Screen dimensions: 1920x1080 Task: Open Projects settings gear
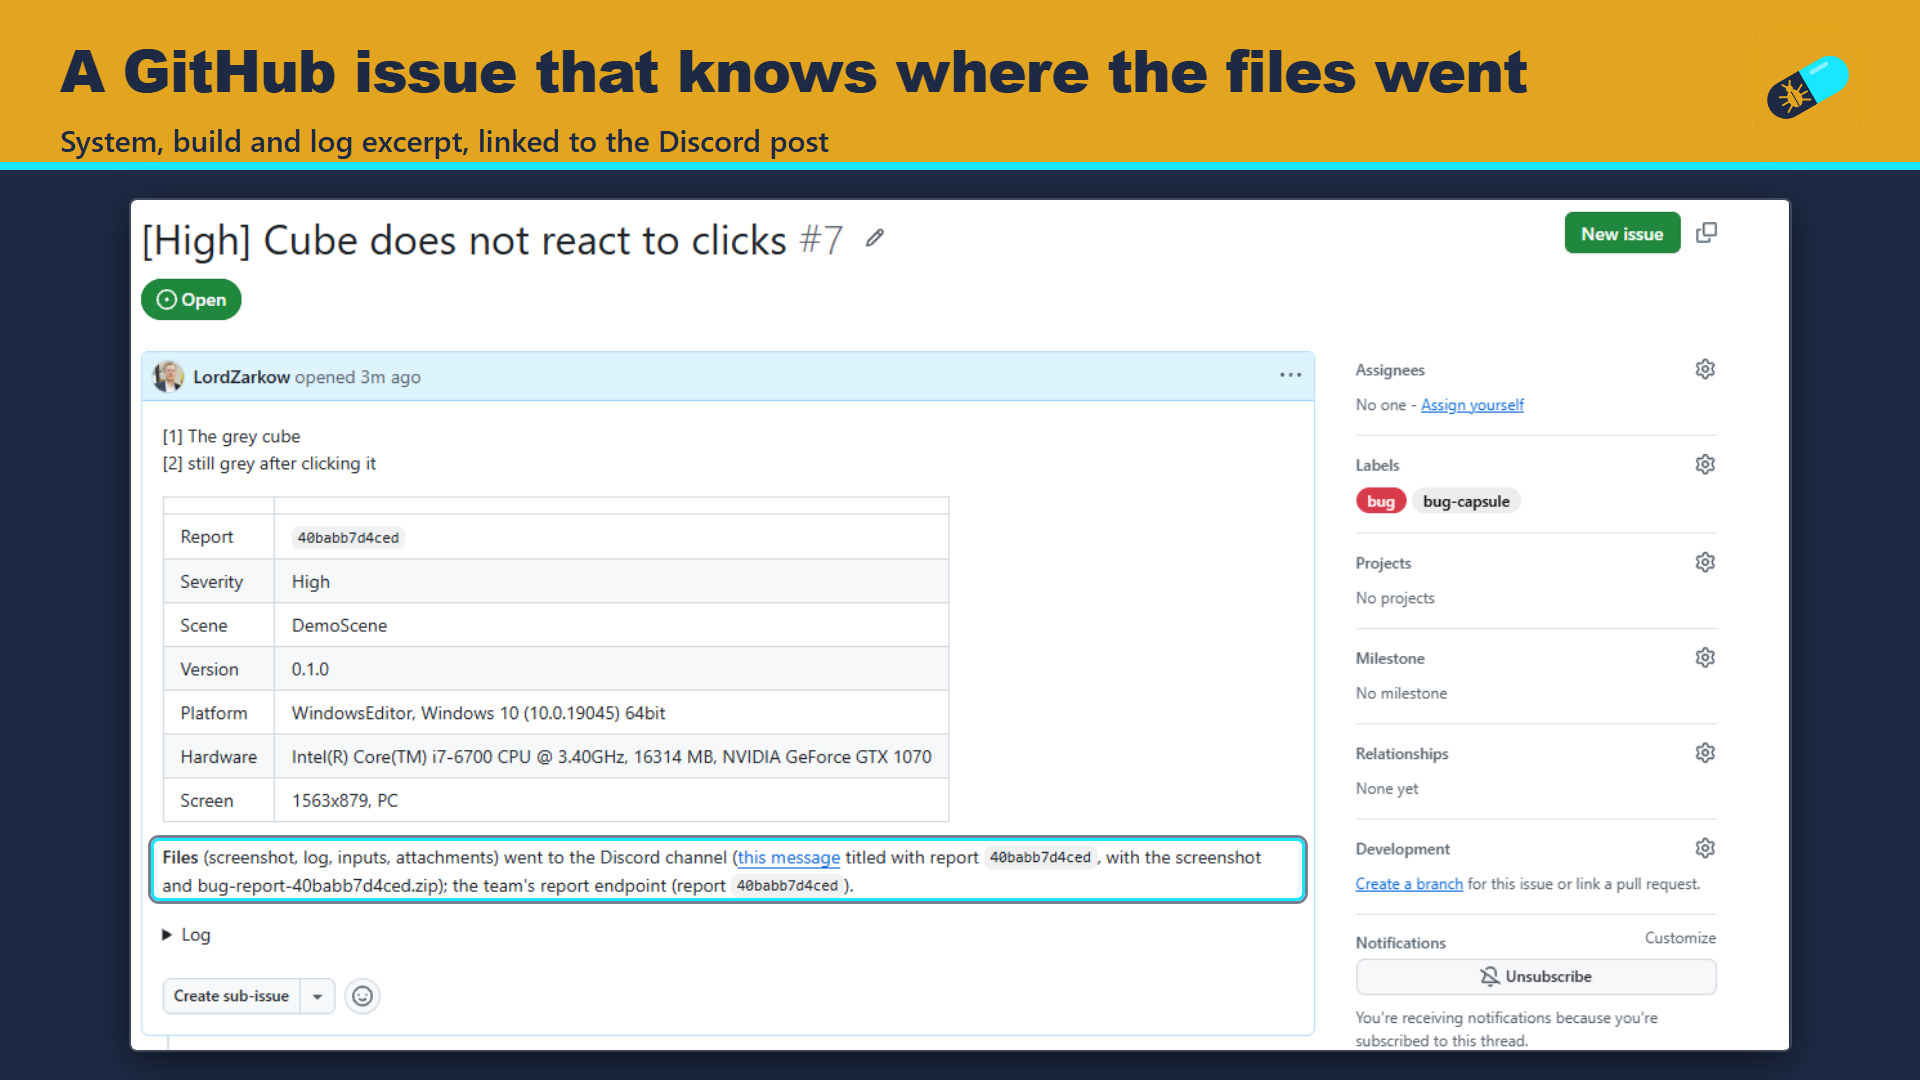(1705, 562)
